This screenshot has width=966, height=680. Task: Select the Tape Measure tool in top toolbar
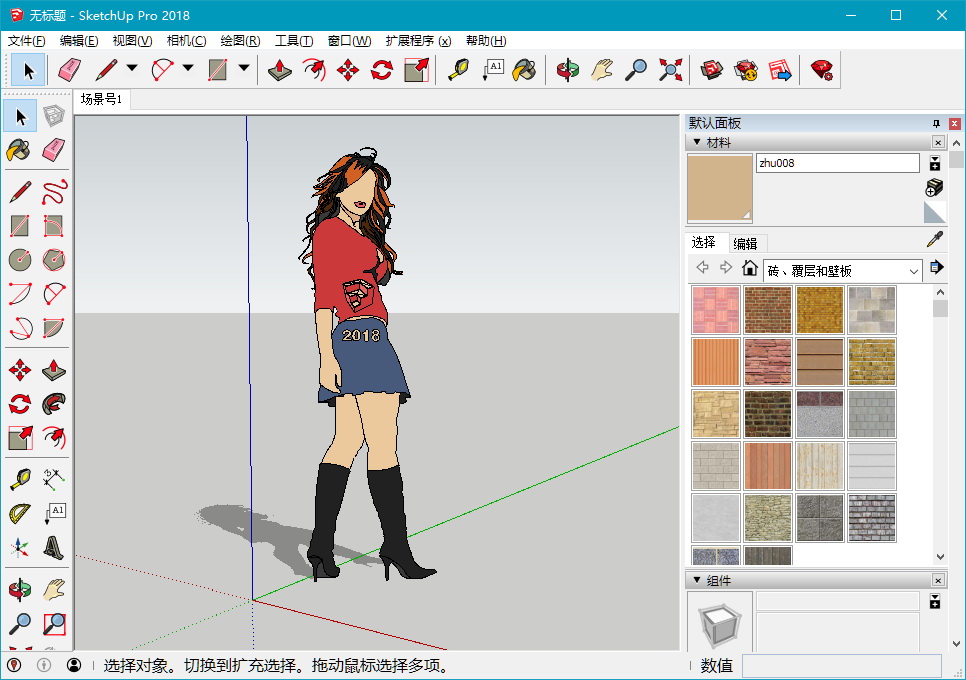pos(458,69)
